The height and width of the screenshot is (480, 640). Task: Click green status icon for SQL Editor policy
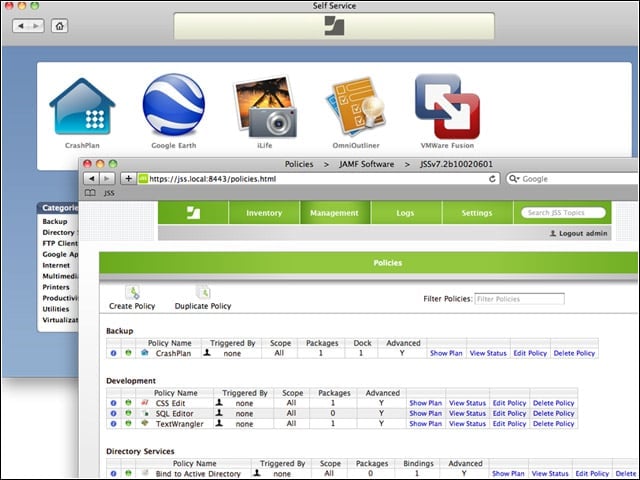[x=128, y=413]
